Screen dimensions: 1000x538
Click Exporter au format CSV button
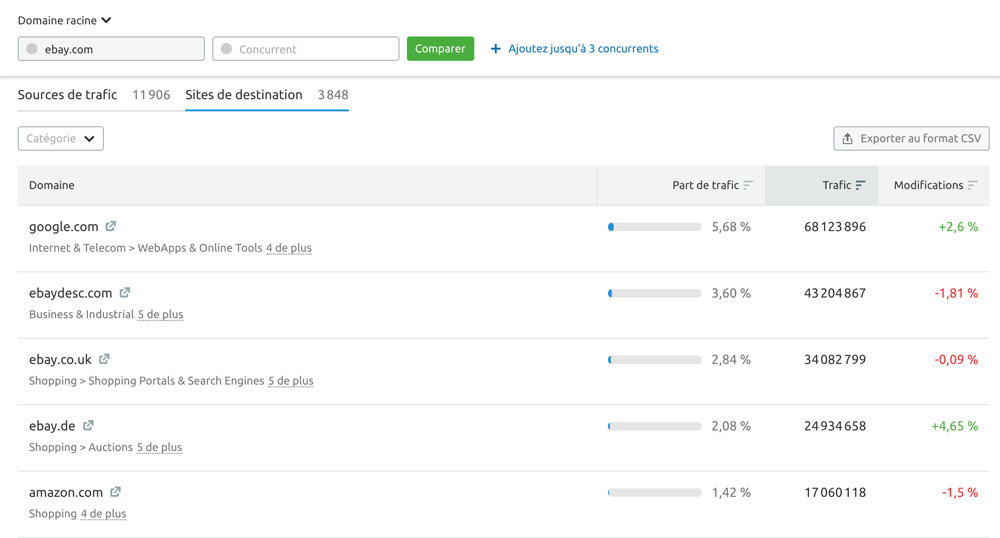(911, 138)
